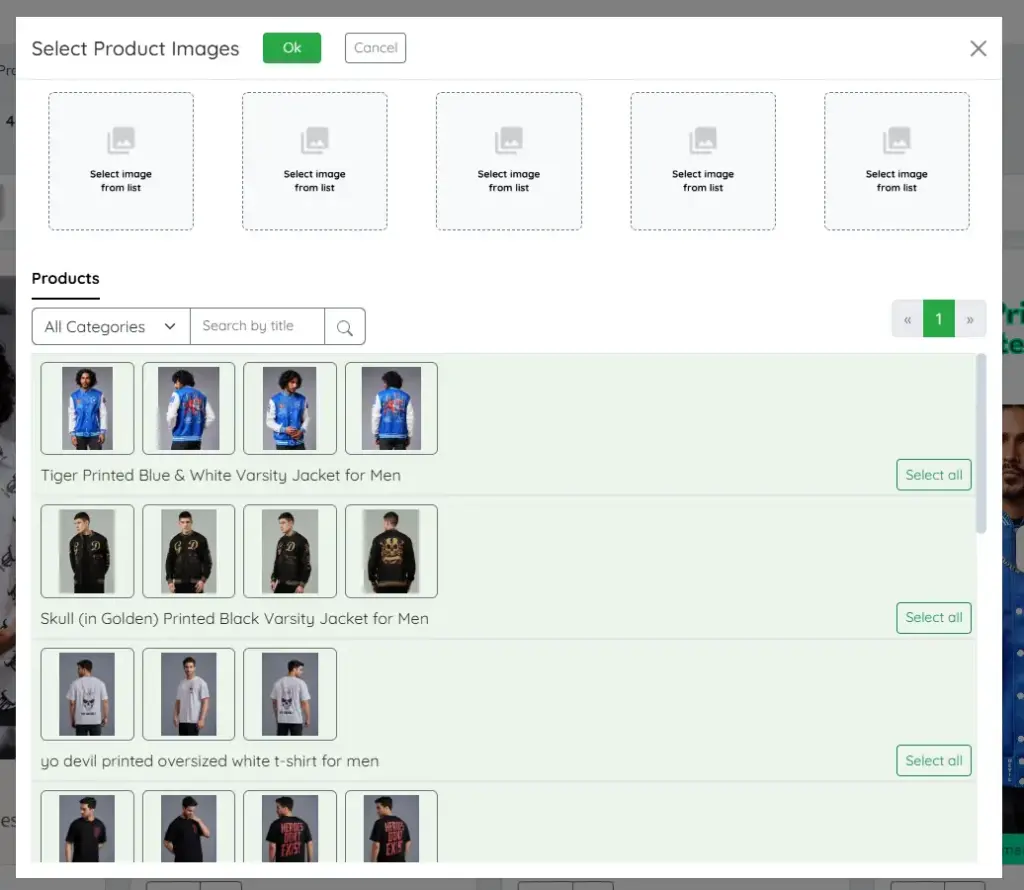Toggle selection of first blue varsity jacket thumbnail
Screen dimensions: 1024x890
[87, 408]
